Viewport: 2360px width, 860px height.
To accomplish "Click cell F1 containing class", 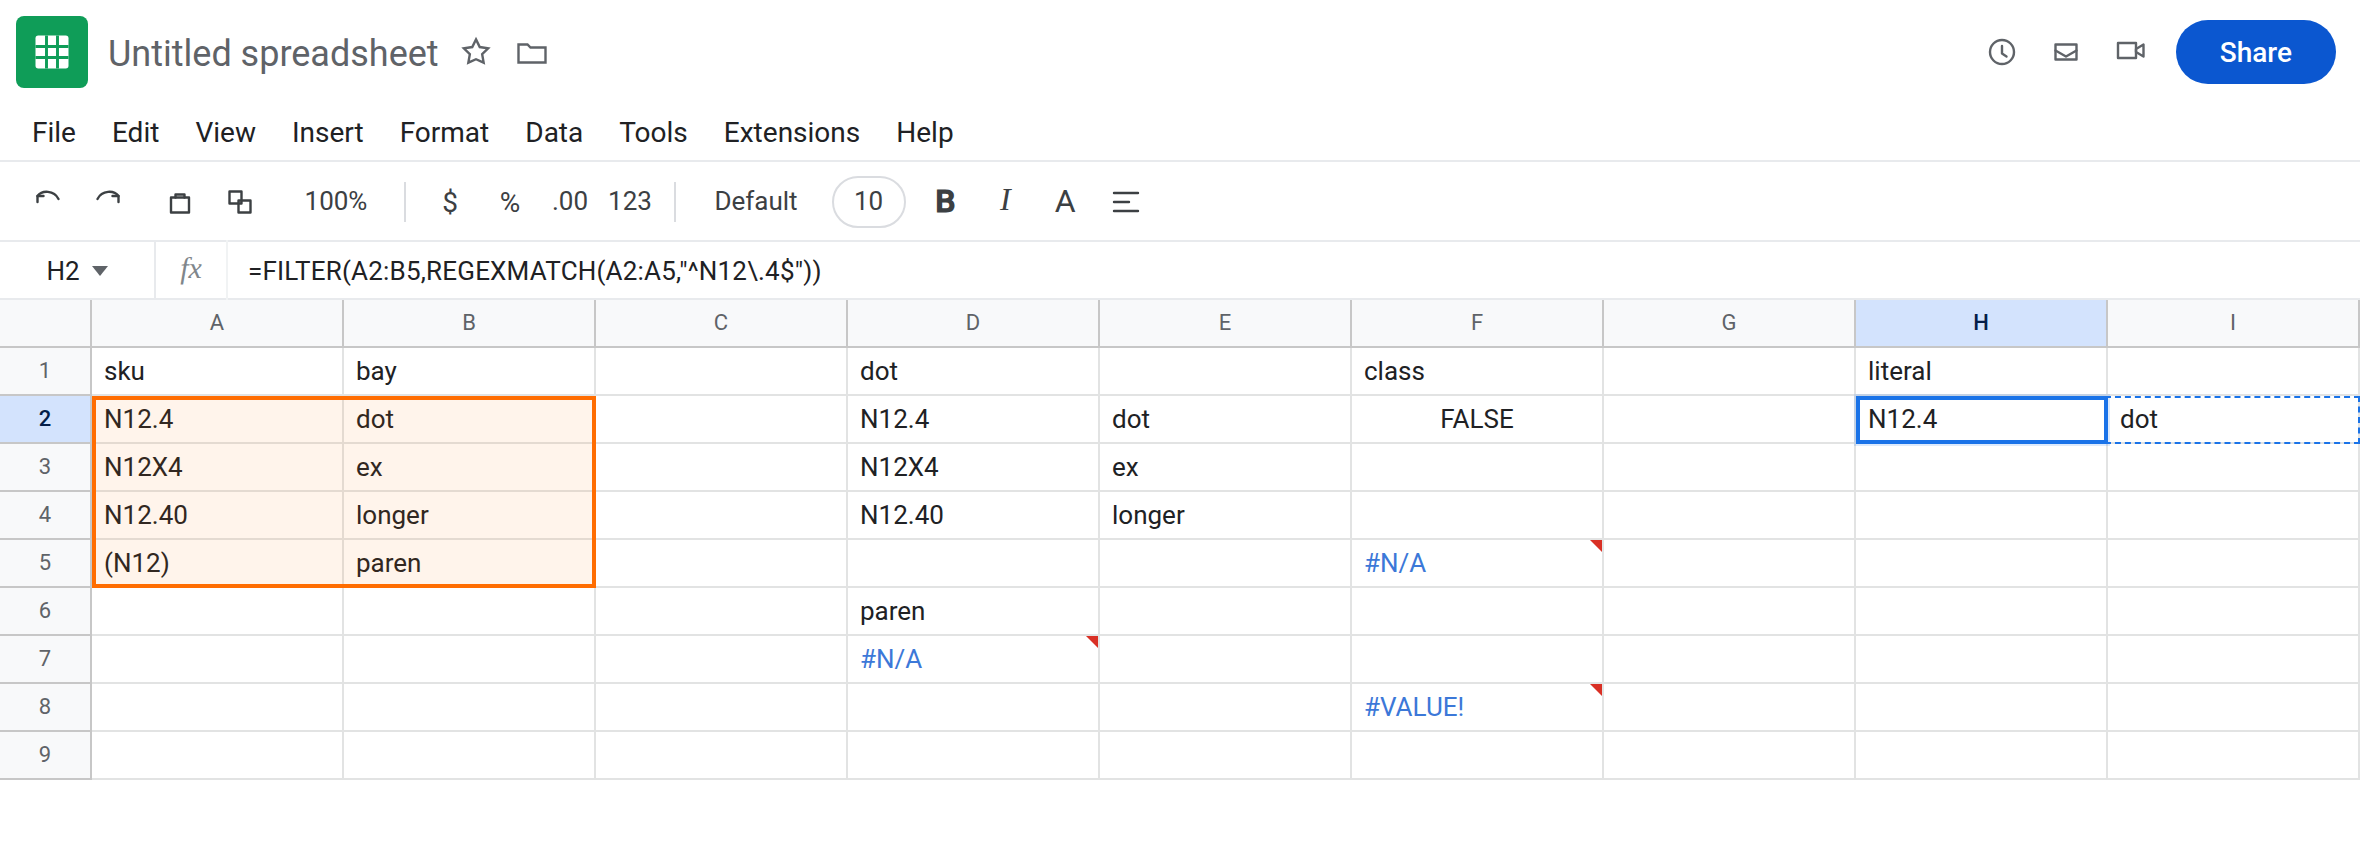I will click(x=1477, y=371).
